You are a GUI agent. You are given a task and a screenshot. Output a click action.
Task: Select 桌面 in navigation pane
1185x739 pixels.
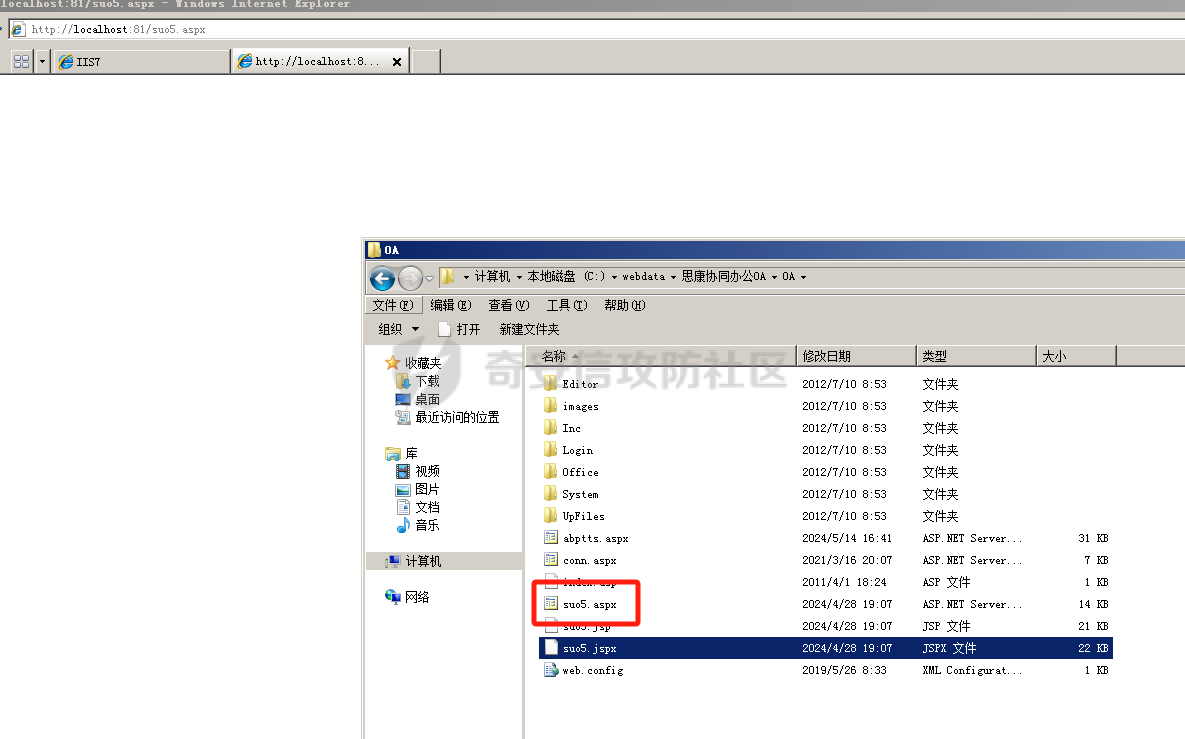click(x=427, y=400)
